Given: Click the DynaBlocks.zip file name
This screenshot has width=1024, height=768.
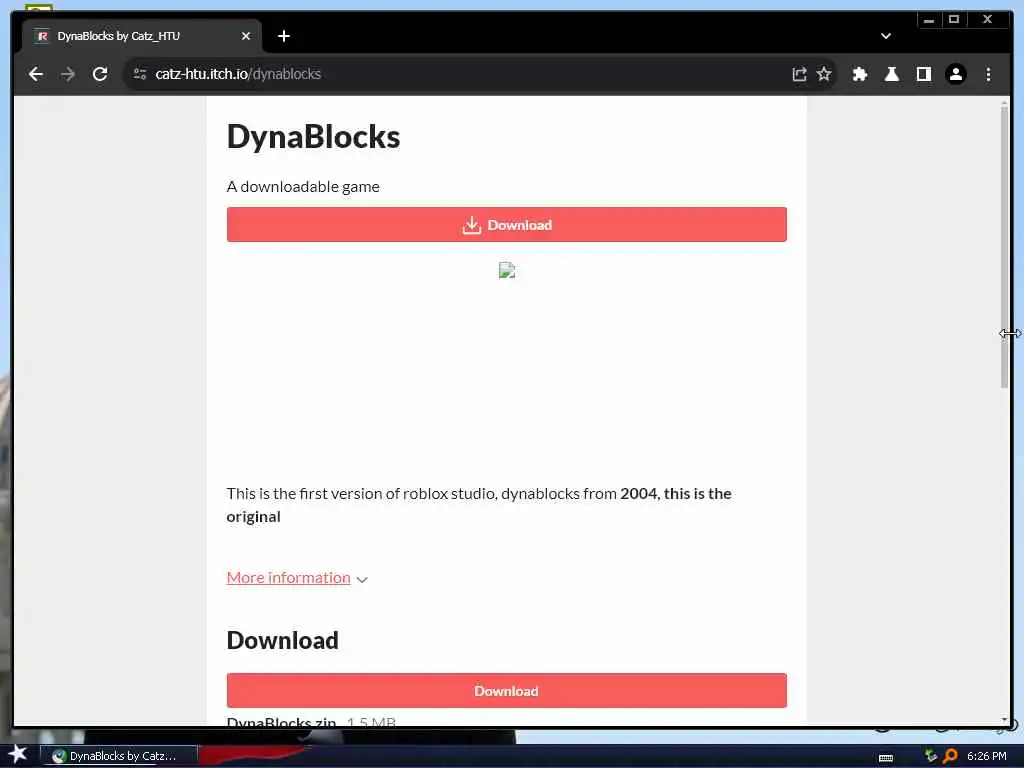Looking at the screenshot, I should (281, 722).
